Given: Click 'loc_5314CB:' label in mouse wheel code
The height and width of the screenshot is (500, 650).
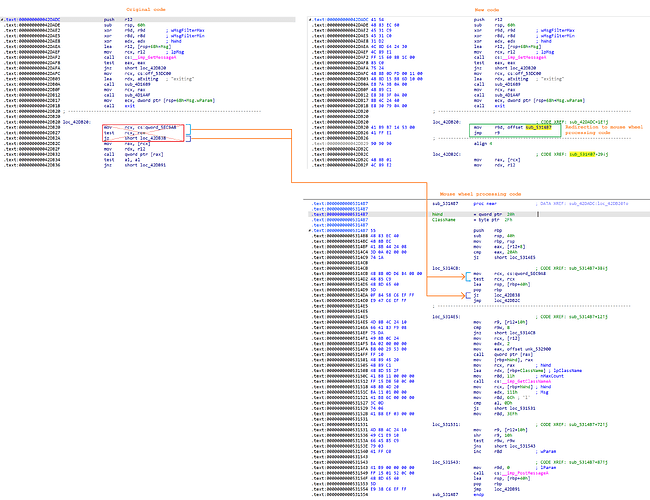Looking at the screenshot, I should [446, 268].
